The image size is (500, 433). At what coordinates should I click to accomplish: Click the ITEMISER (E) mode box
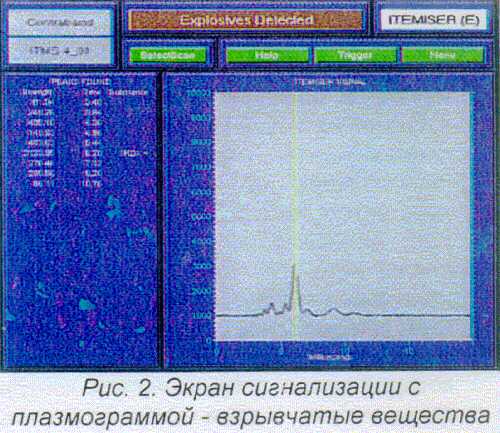coord(434,20)
